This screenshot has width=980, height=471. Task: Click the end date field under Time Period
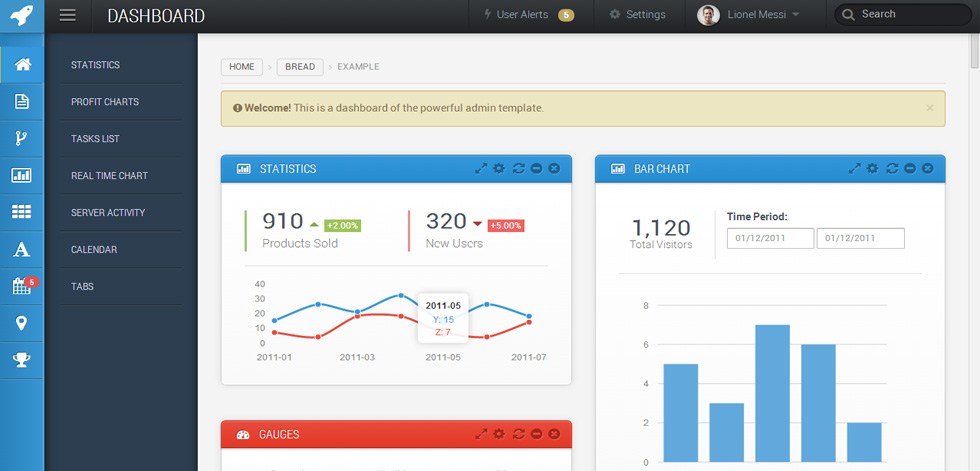click(861, 238)
